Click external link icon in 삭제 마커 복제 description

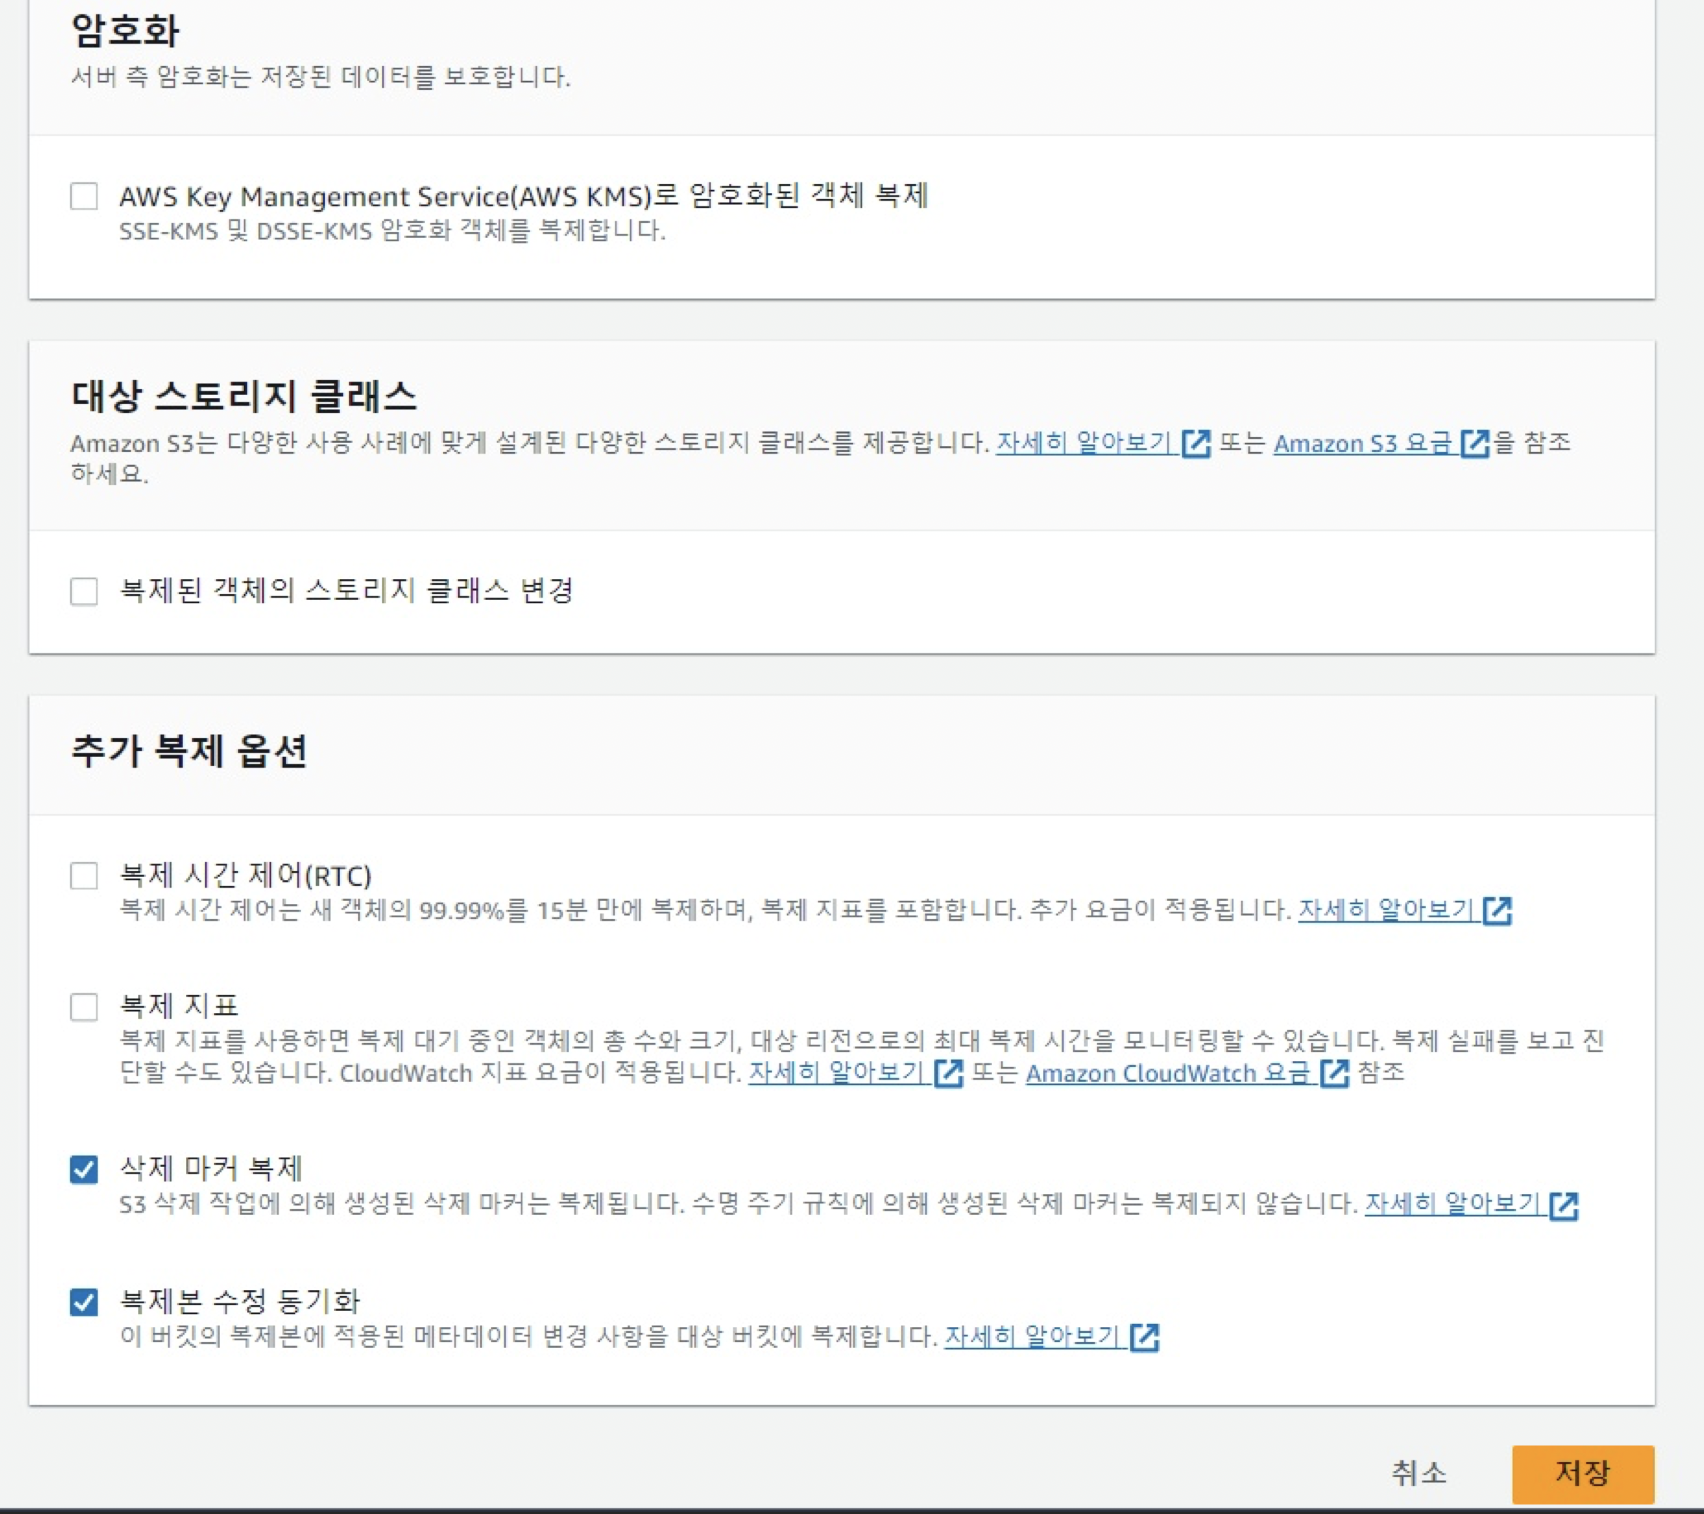1564,1205
